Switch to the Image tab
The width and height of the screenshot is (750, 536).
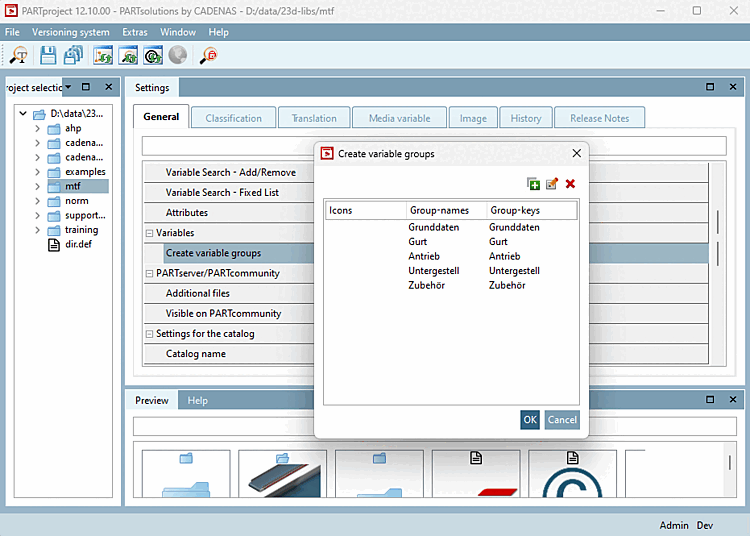point(473,118)
